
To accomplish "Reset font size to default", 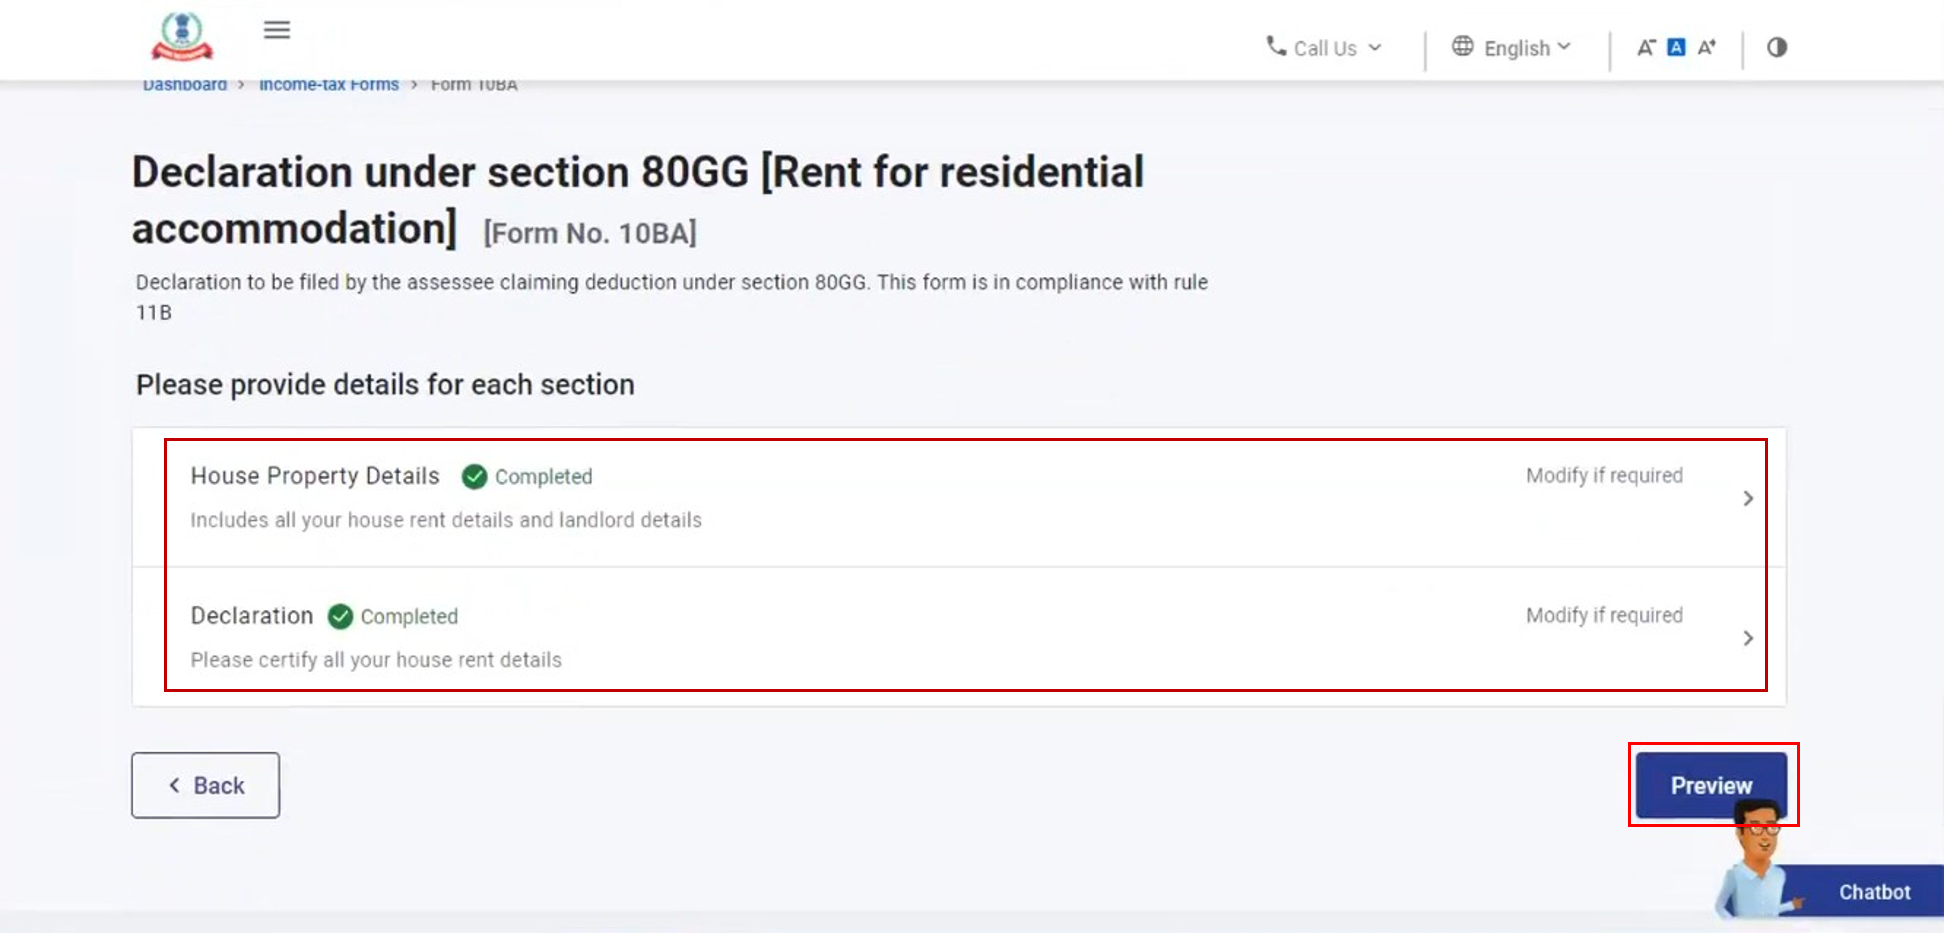I will 1677,47.
